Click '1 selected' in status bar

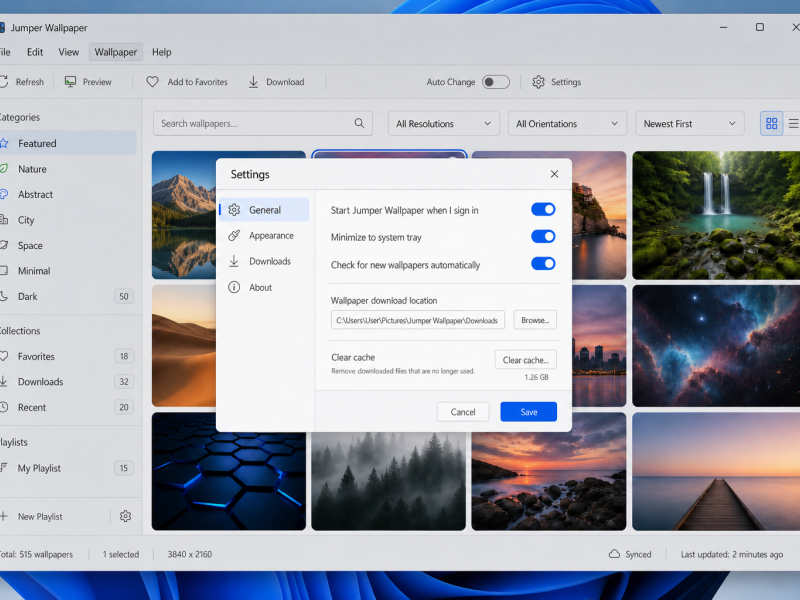coord(121,554)
